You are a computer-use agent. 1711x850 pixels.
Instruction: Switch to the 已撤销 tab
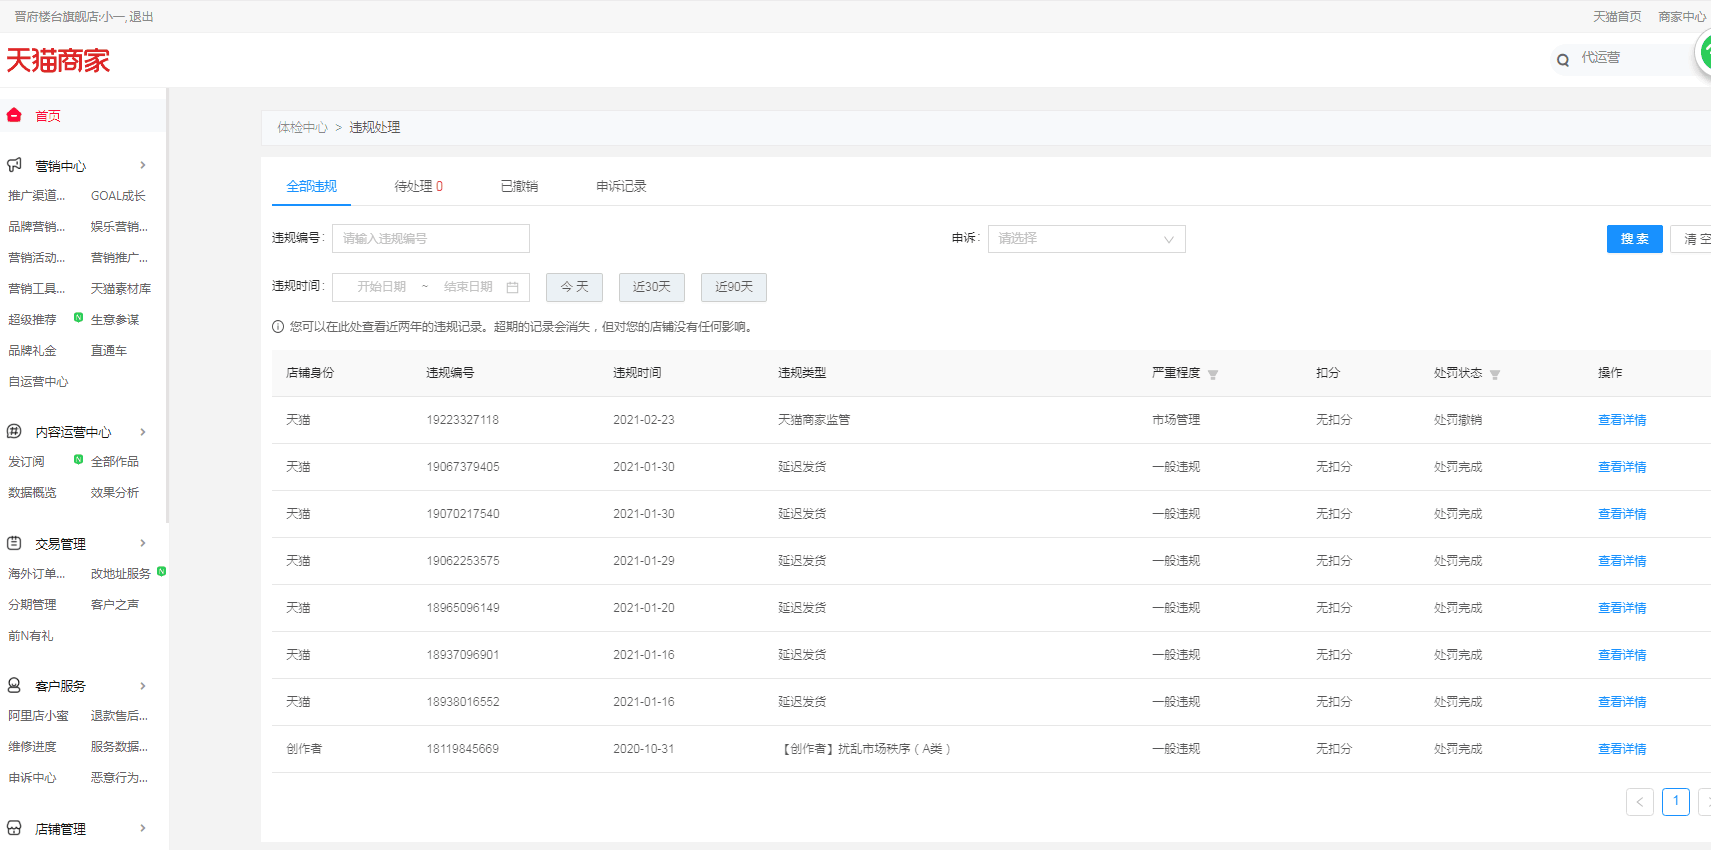click(519, 186)
